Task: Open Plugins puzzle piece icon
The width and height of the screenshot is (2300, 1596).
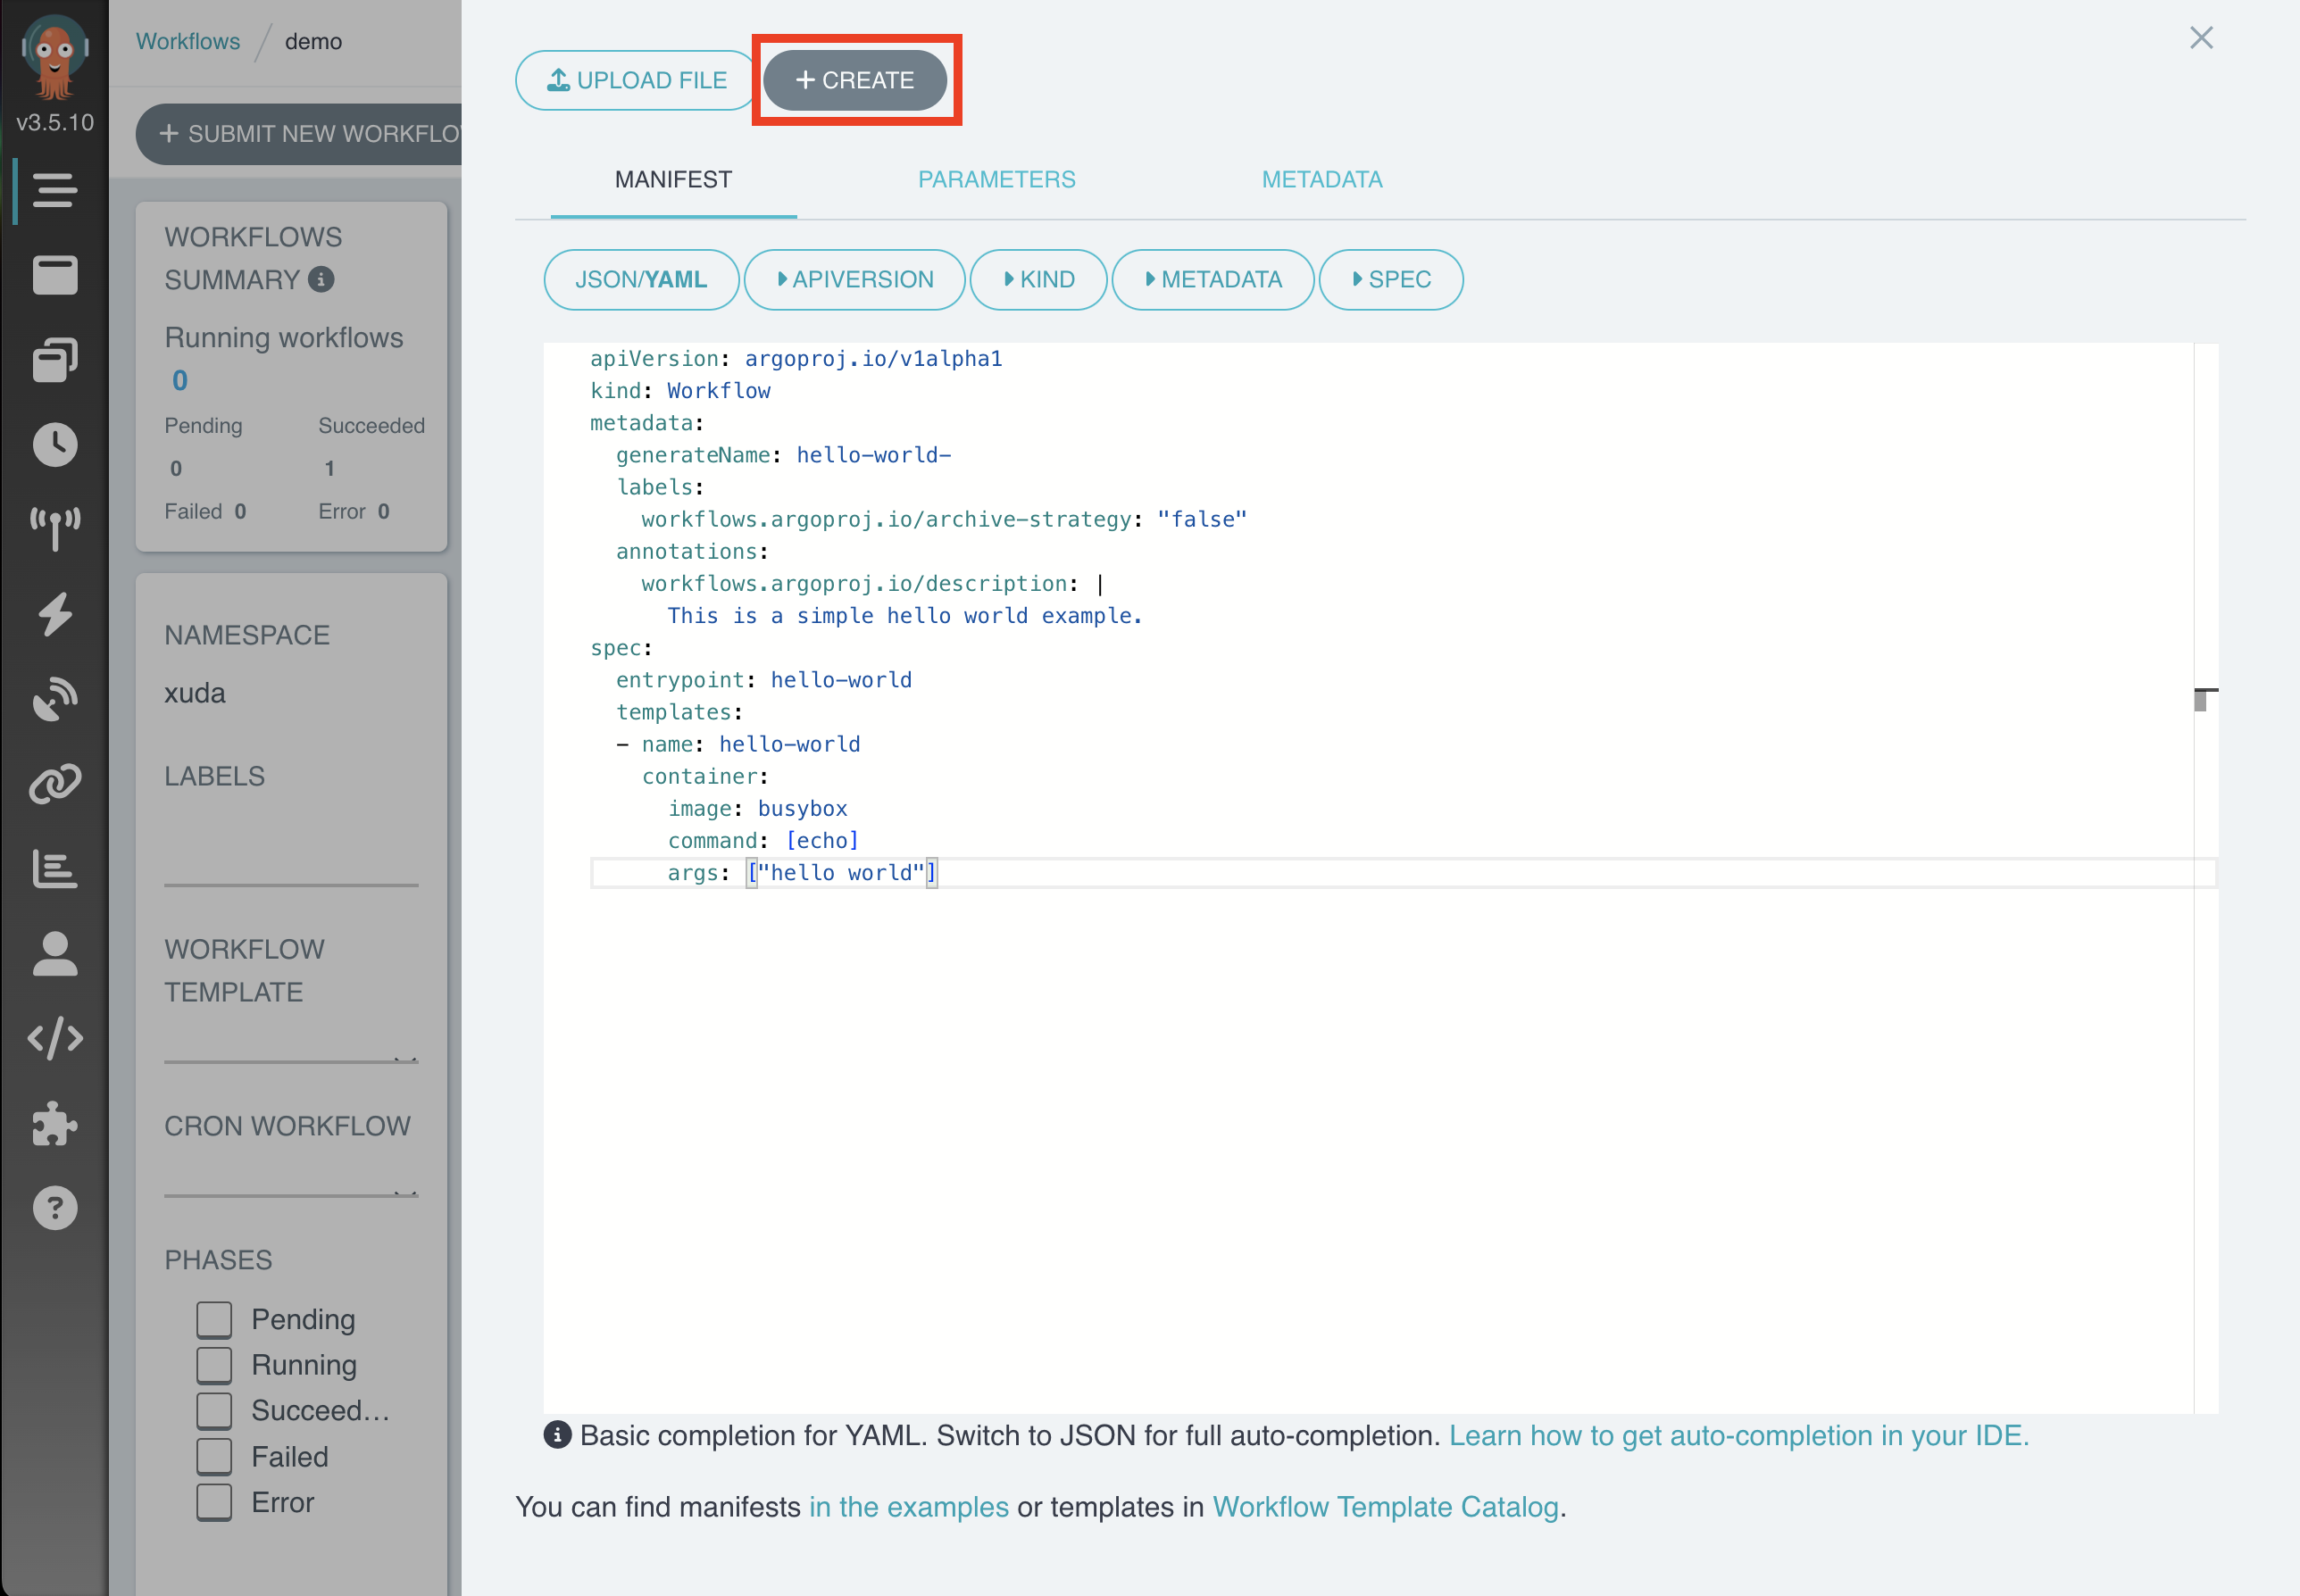Action: (54, 1123)
